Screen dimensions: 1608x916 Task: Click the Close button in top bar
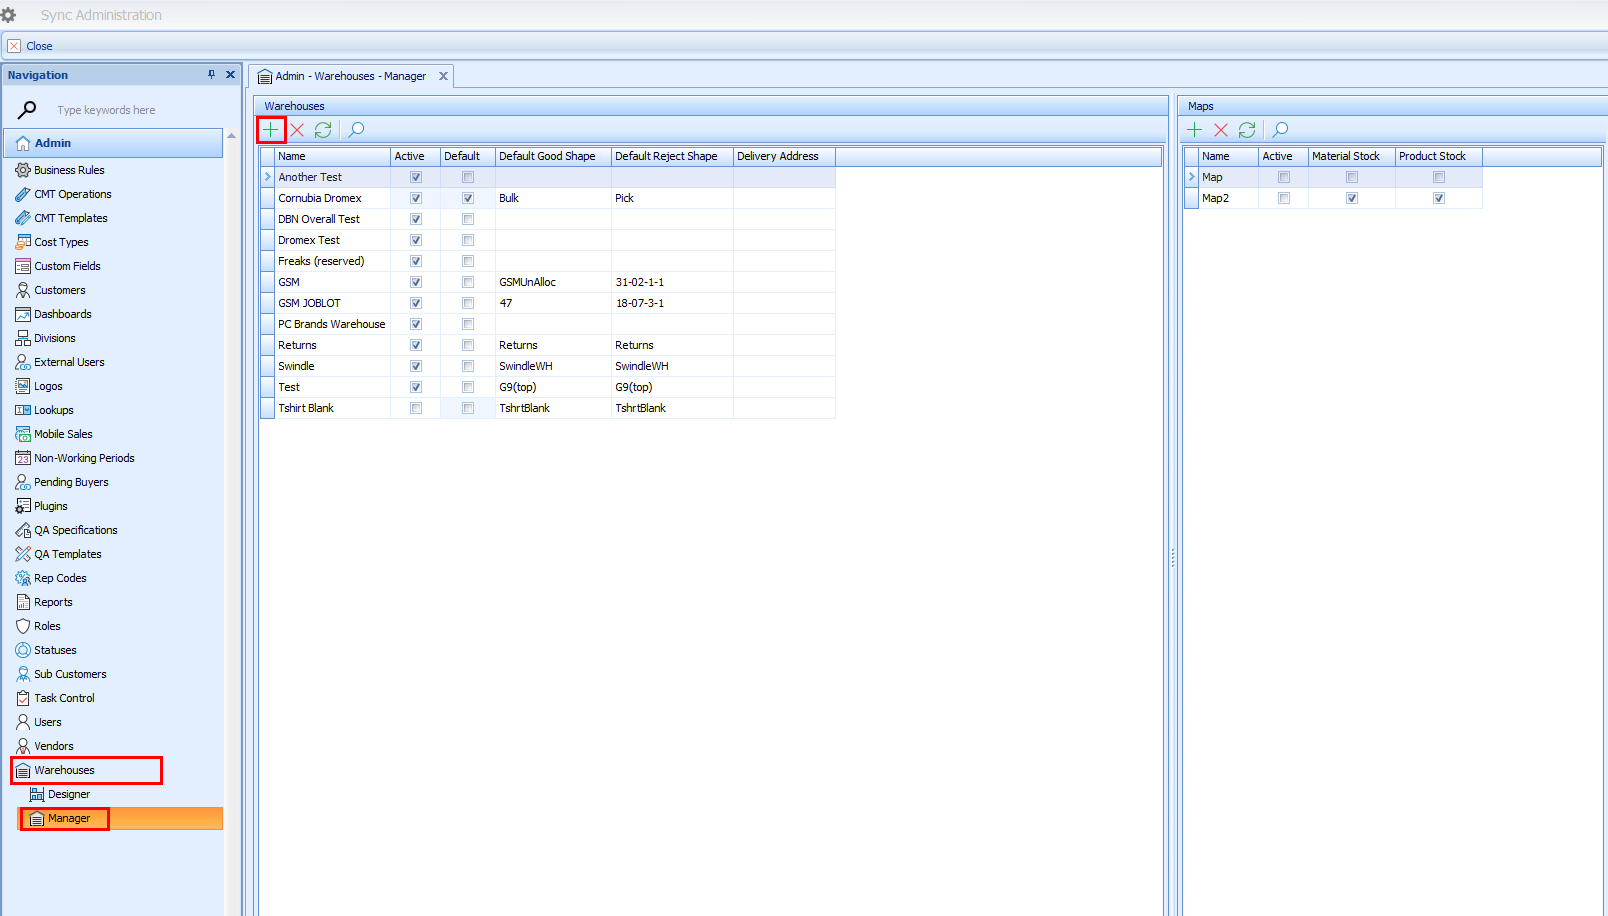30,46
